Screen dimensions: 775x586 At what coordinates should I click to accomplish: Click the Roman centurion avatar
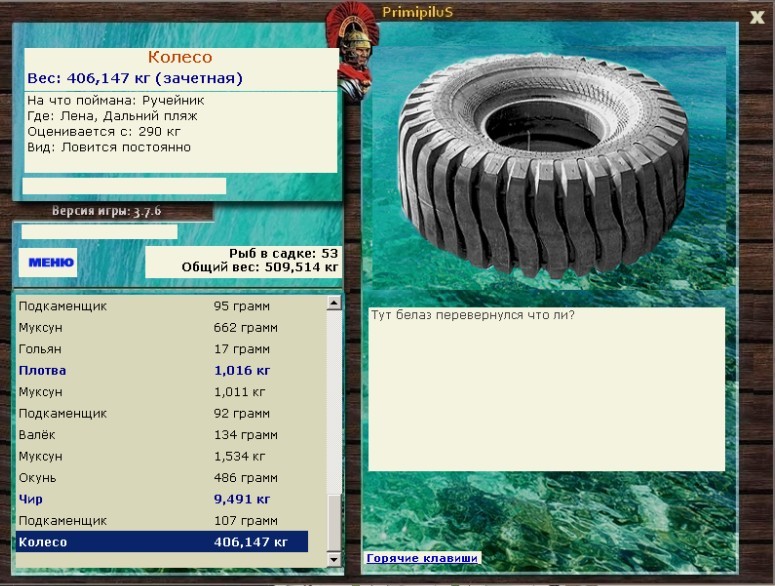pos(353,53)
